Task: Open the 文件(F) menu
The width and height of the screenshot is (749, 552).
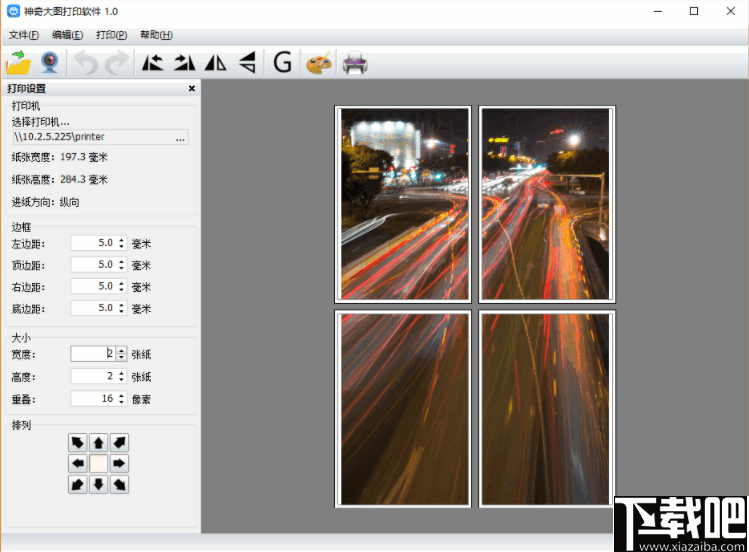Action: coord(23,35)
